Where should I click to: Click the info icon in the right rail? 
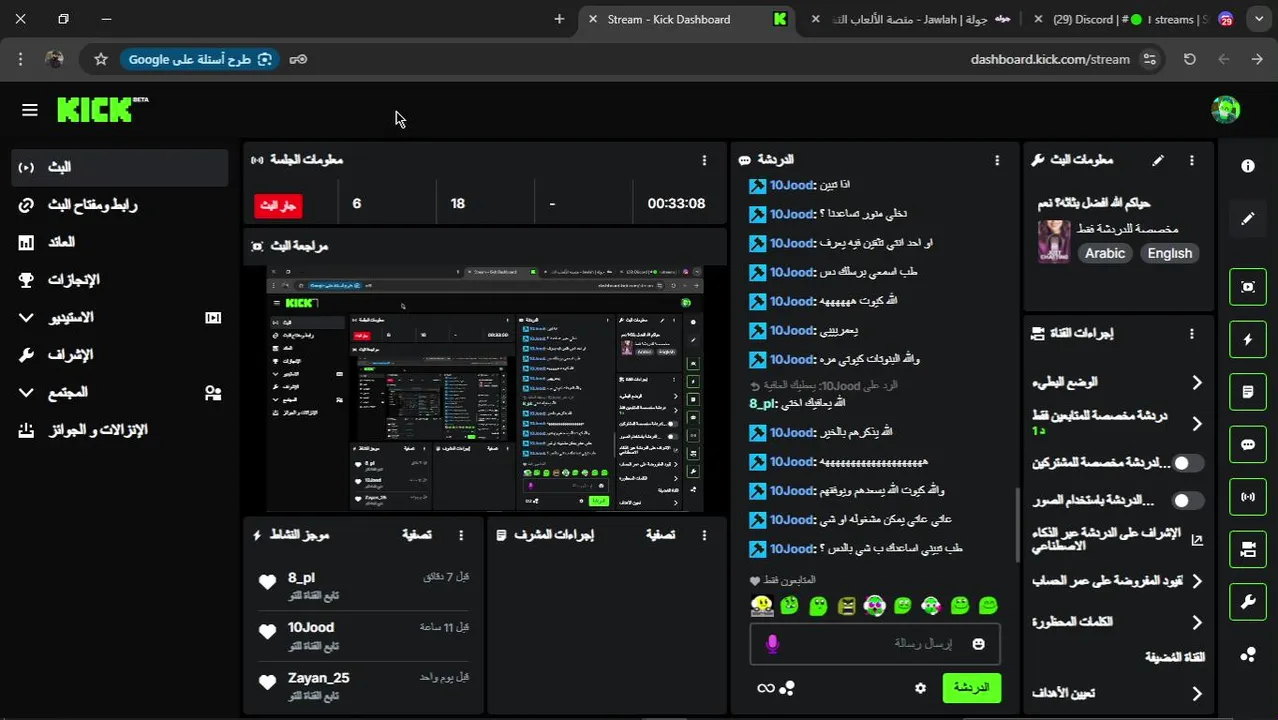coord(1248,166)
